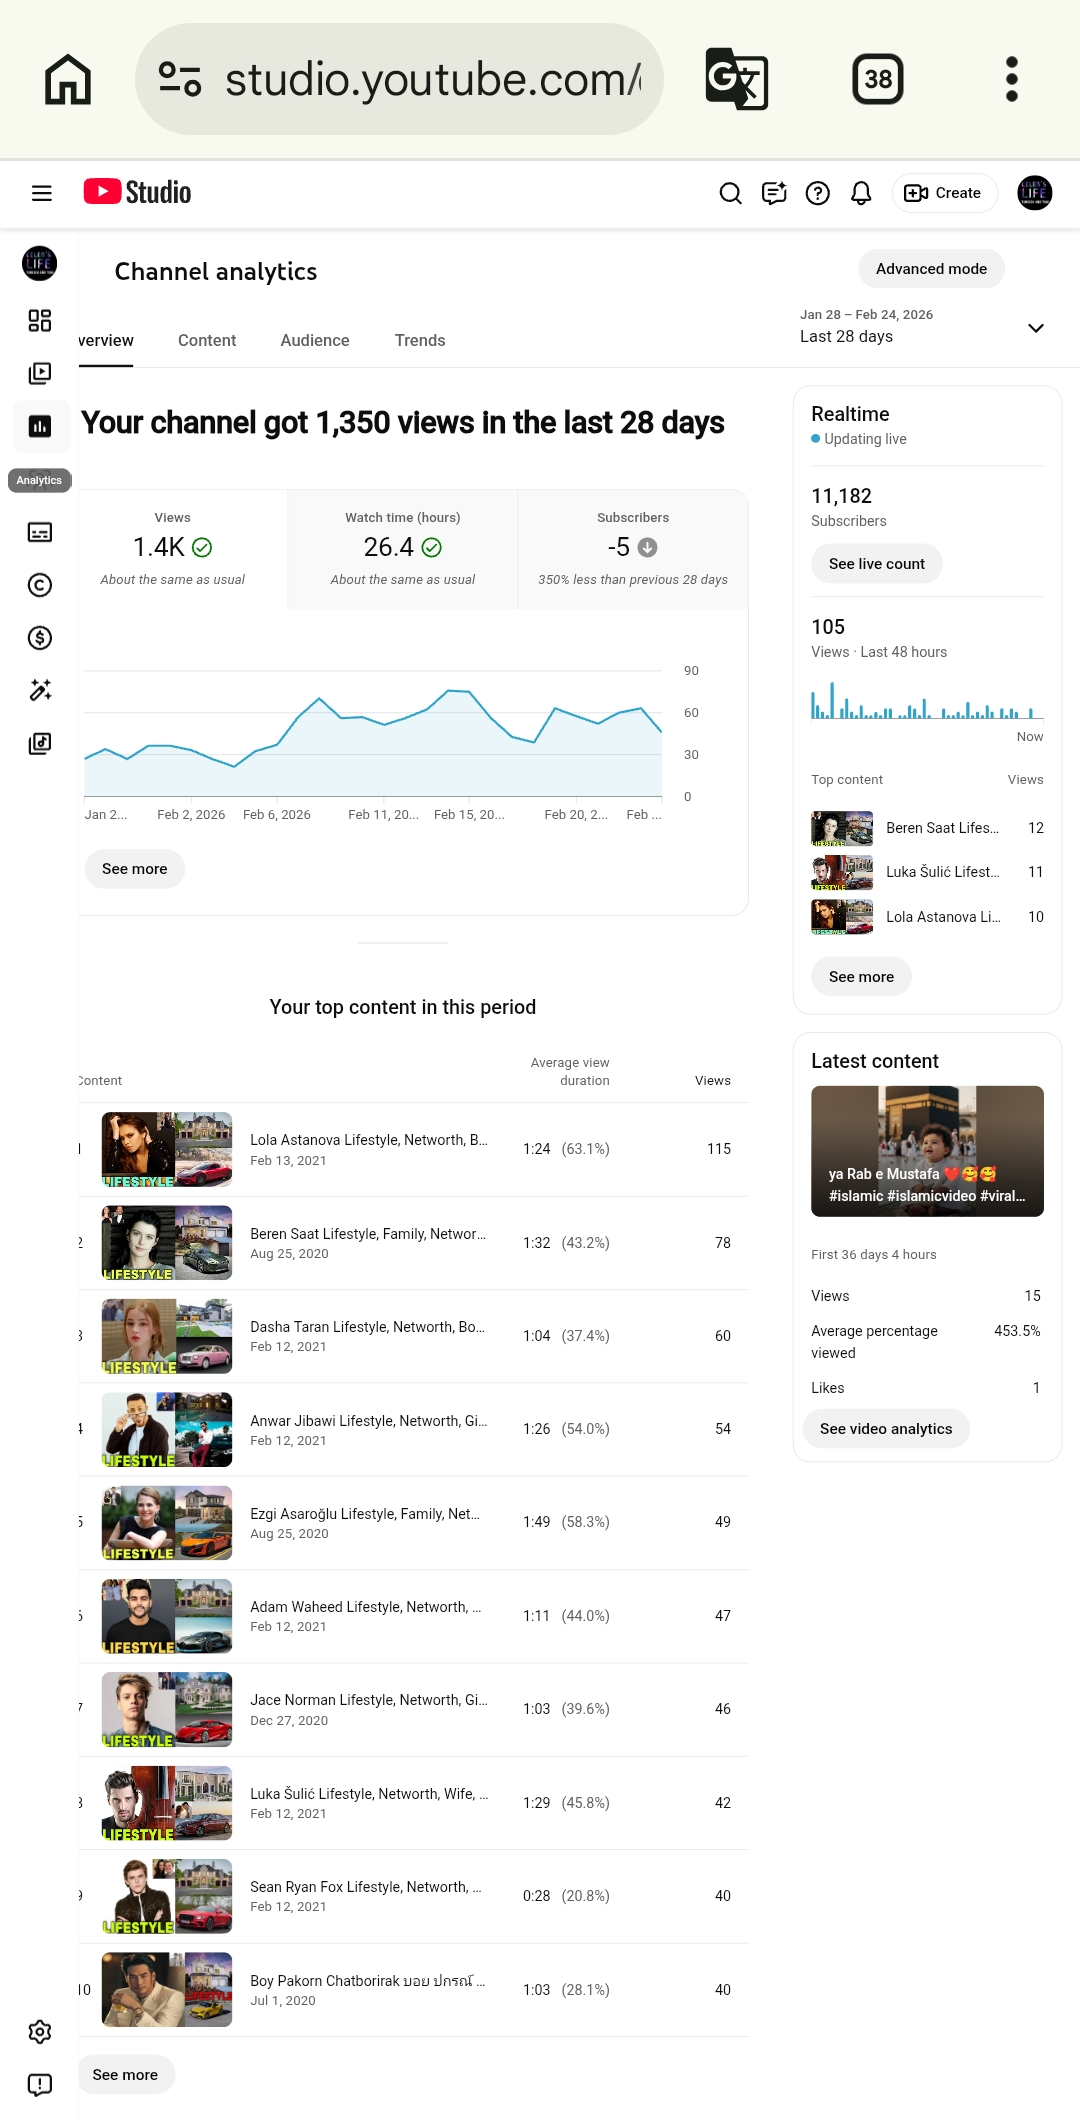Image resolution: width=1080 pixels, height=2120 pixels.
Task: Select the Subscribers metric card
Action: 633,548
